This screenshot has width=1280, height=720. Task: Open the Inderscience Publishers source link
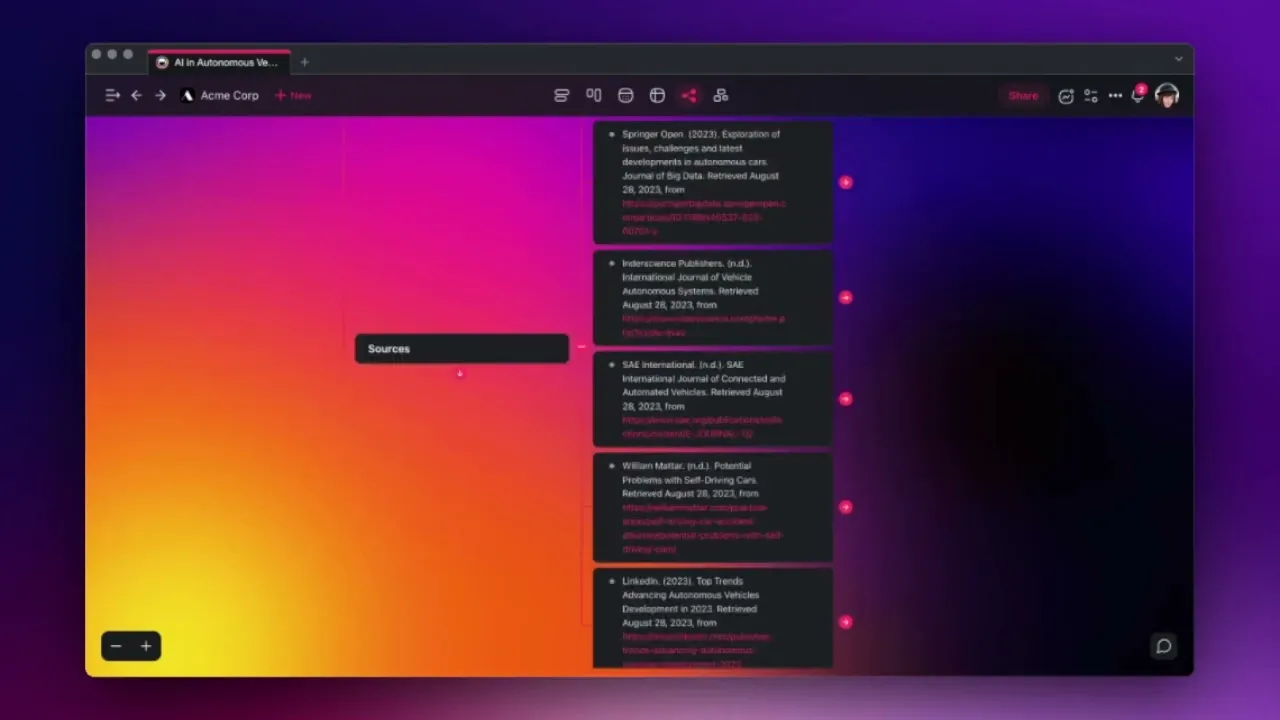click(x=703, y=326)
